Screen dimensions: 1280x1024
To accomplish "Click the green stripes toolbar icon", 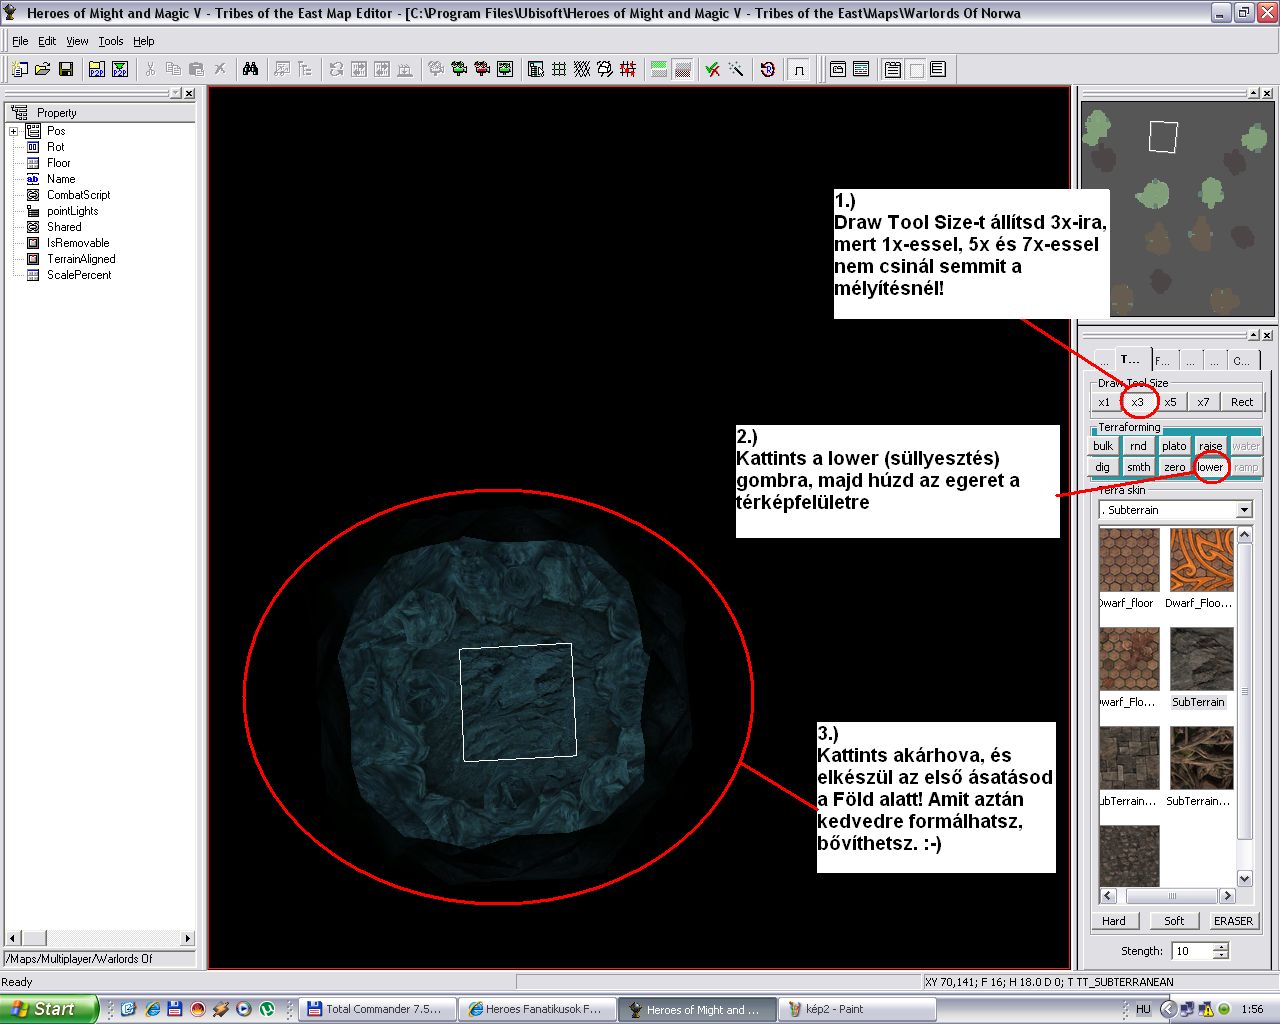I will (x=659, y=69).
